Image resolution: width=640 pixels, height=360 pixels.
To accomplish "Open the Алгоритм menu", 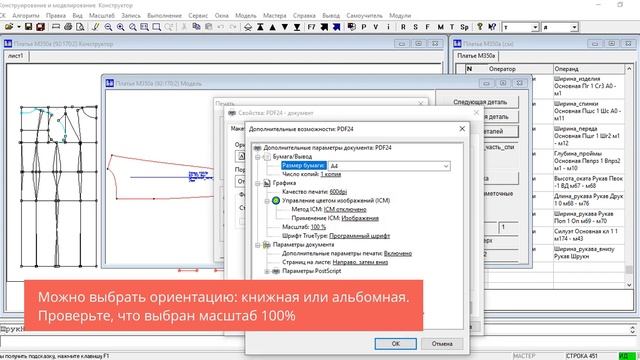I will [x=26, y=16].
